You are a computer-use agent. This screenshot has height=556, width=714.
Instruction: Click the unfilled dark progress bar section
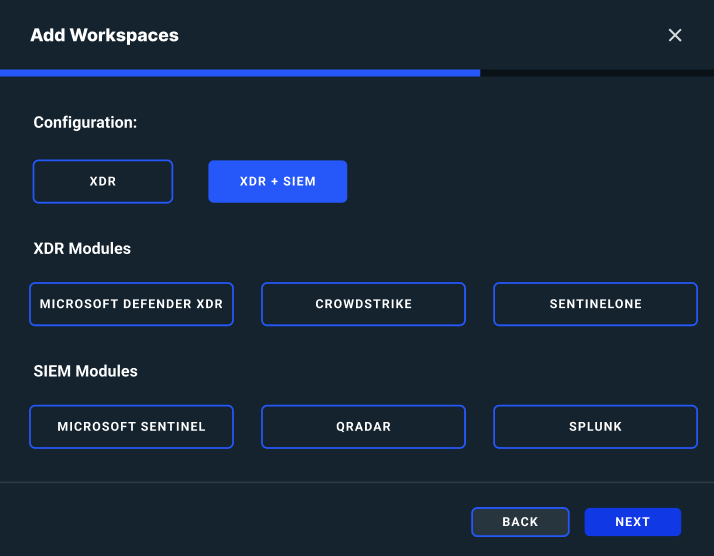tap(596, 73)
